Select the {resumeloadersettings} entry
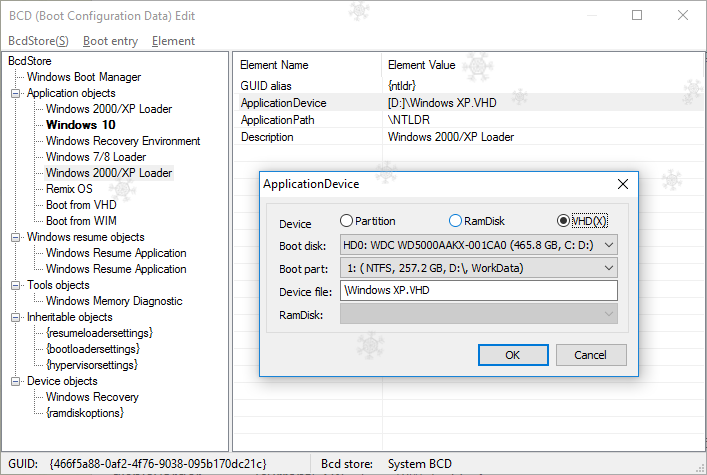 tap(100, 333)
